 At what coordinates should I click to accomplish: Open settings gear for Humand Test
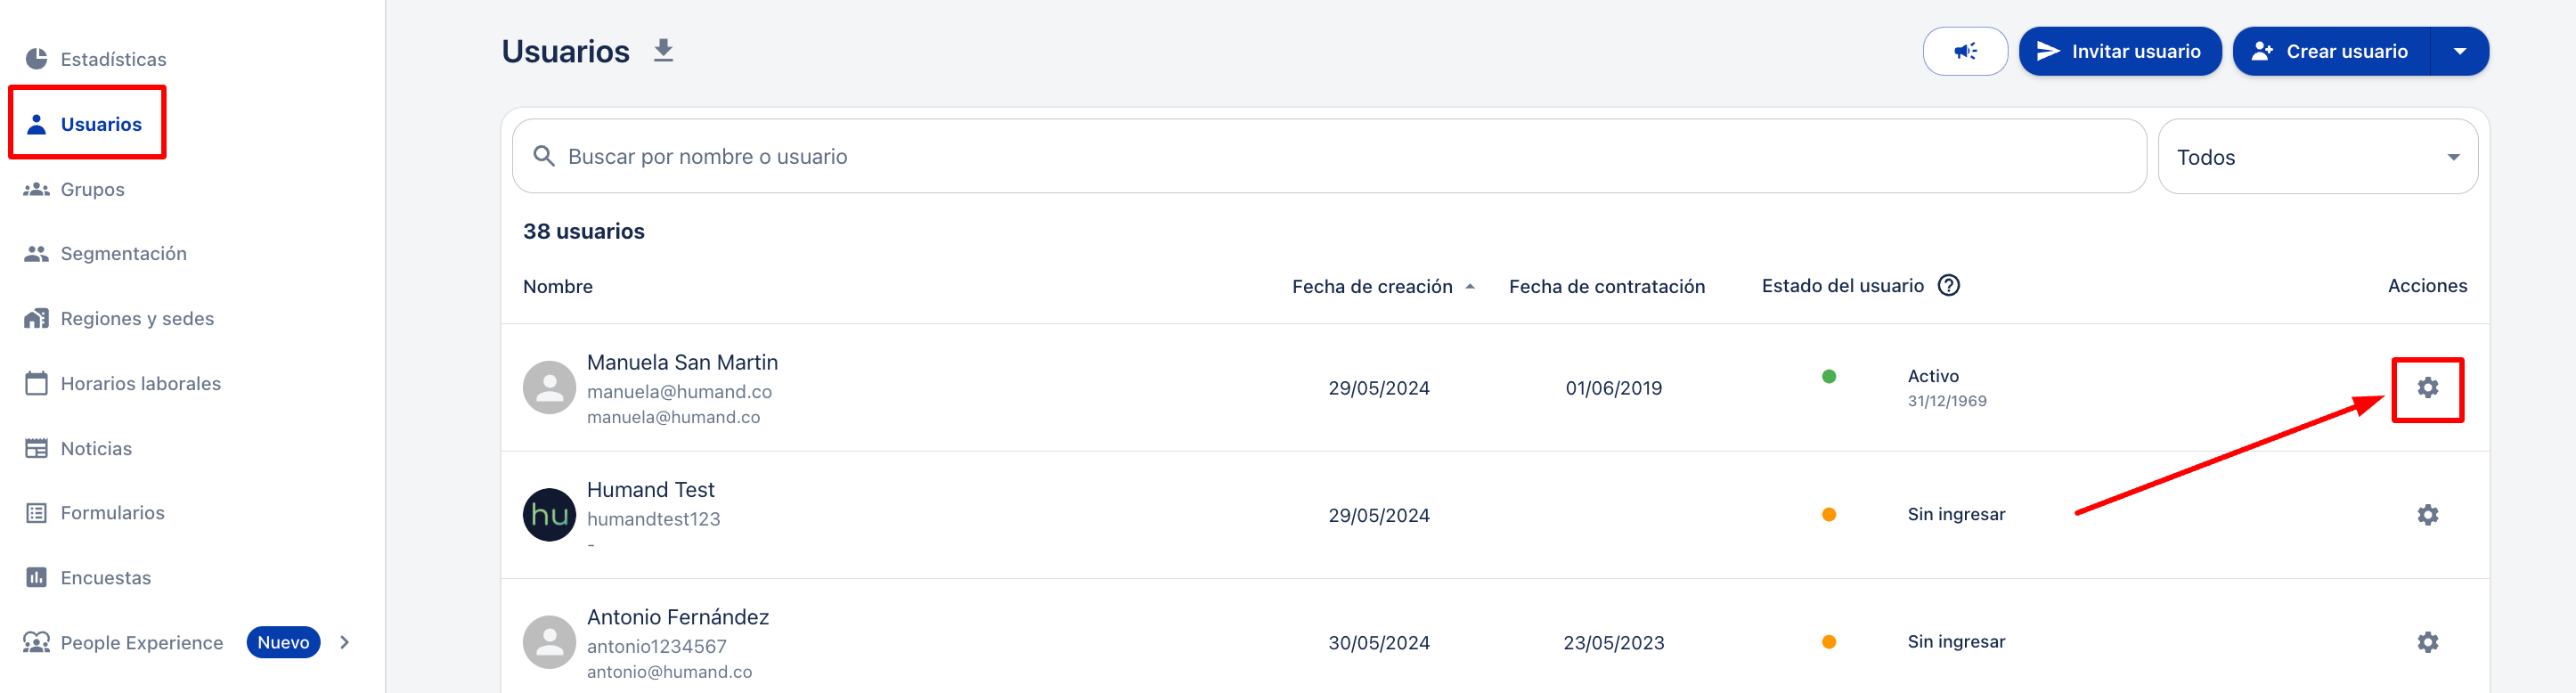tap(2427, 515)
